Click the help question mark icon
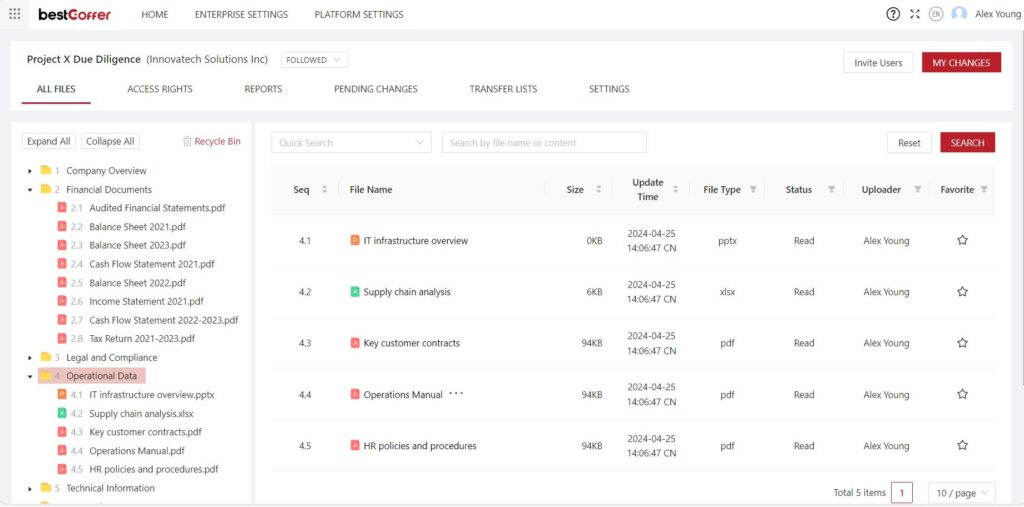This screenshot has height=507, width=1024. click(893, 14)
